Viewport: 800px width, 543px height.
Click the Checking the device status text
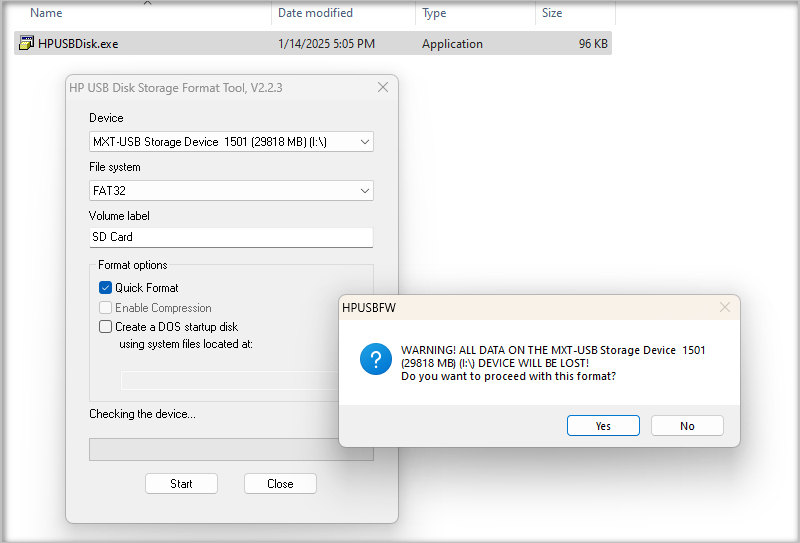coord(142,414)
